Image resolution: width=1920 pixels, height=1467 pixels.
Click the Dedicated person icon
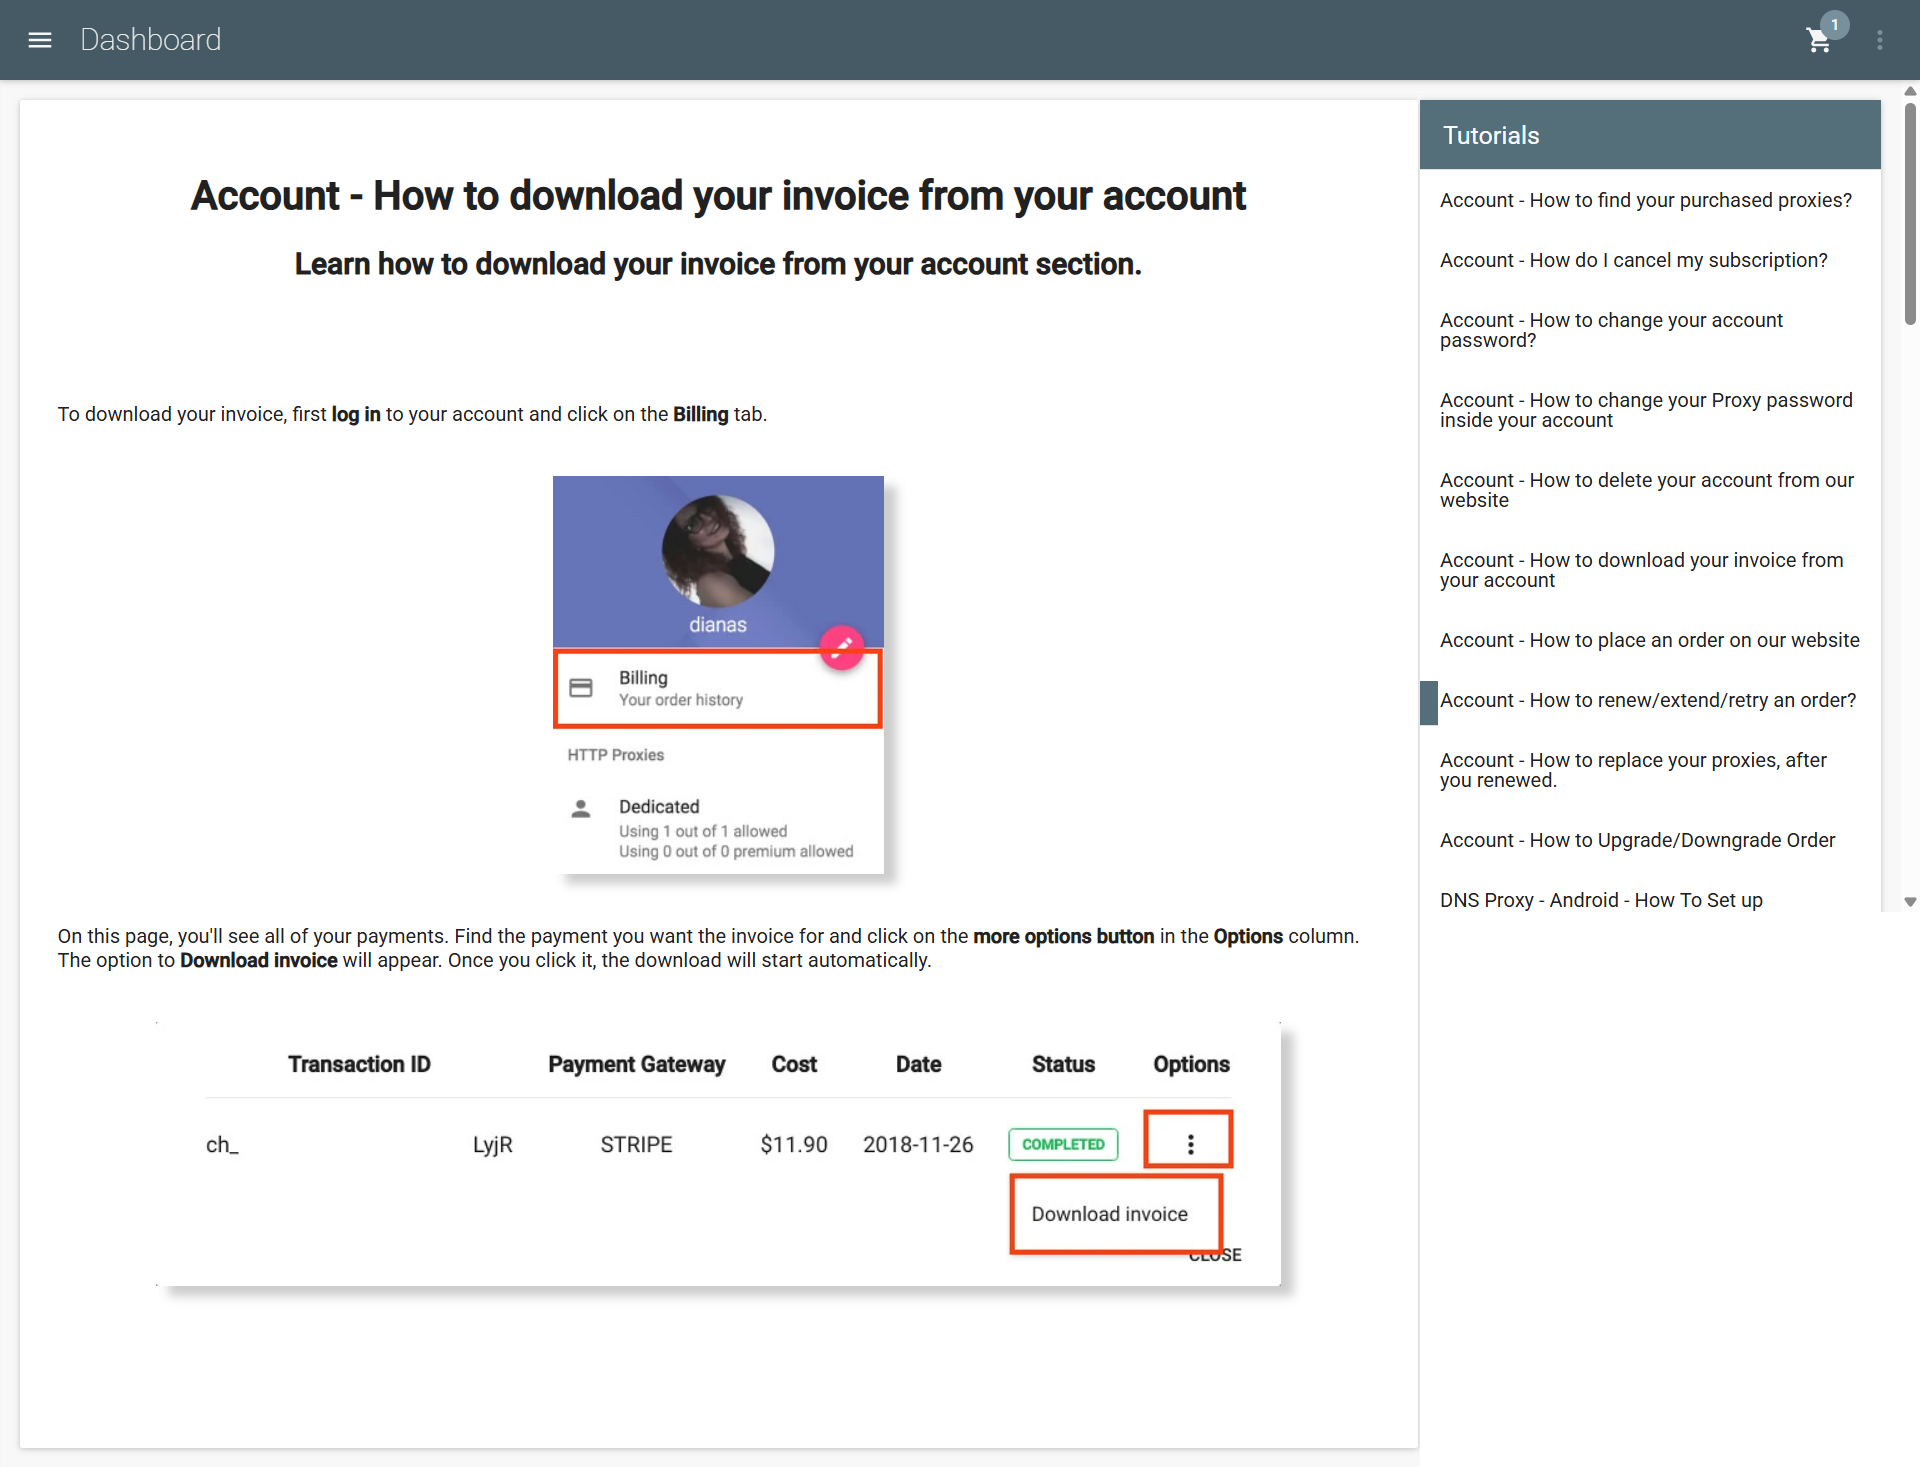[x=580, y=808]
